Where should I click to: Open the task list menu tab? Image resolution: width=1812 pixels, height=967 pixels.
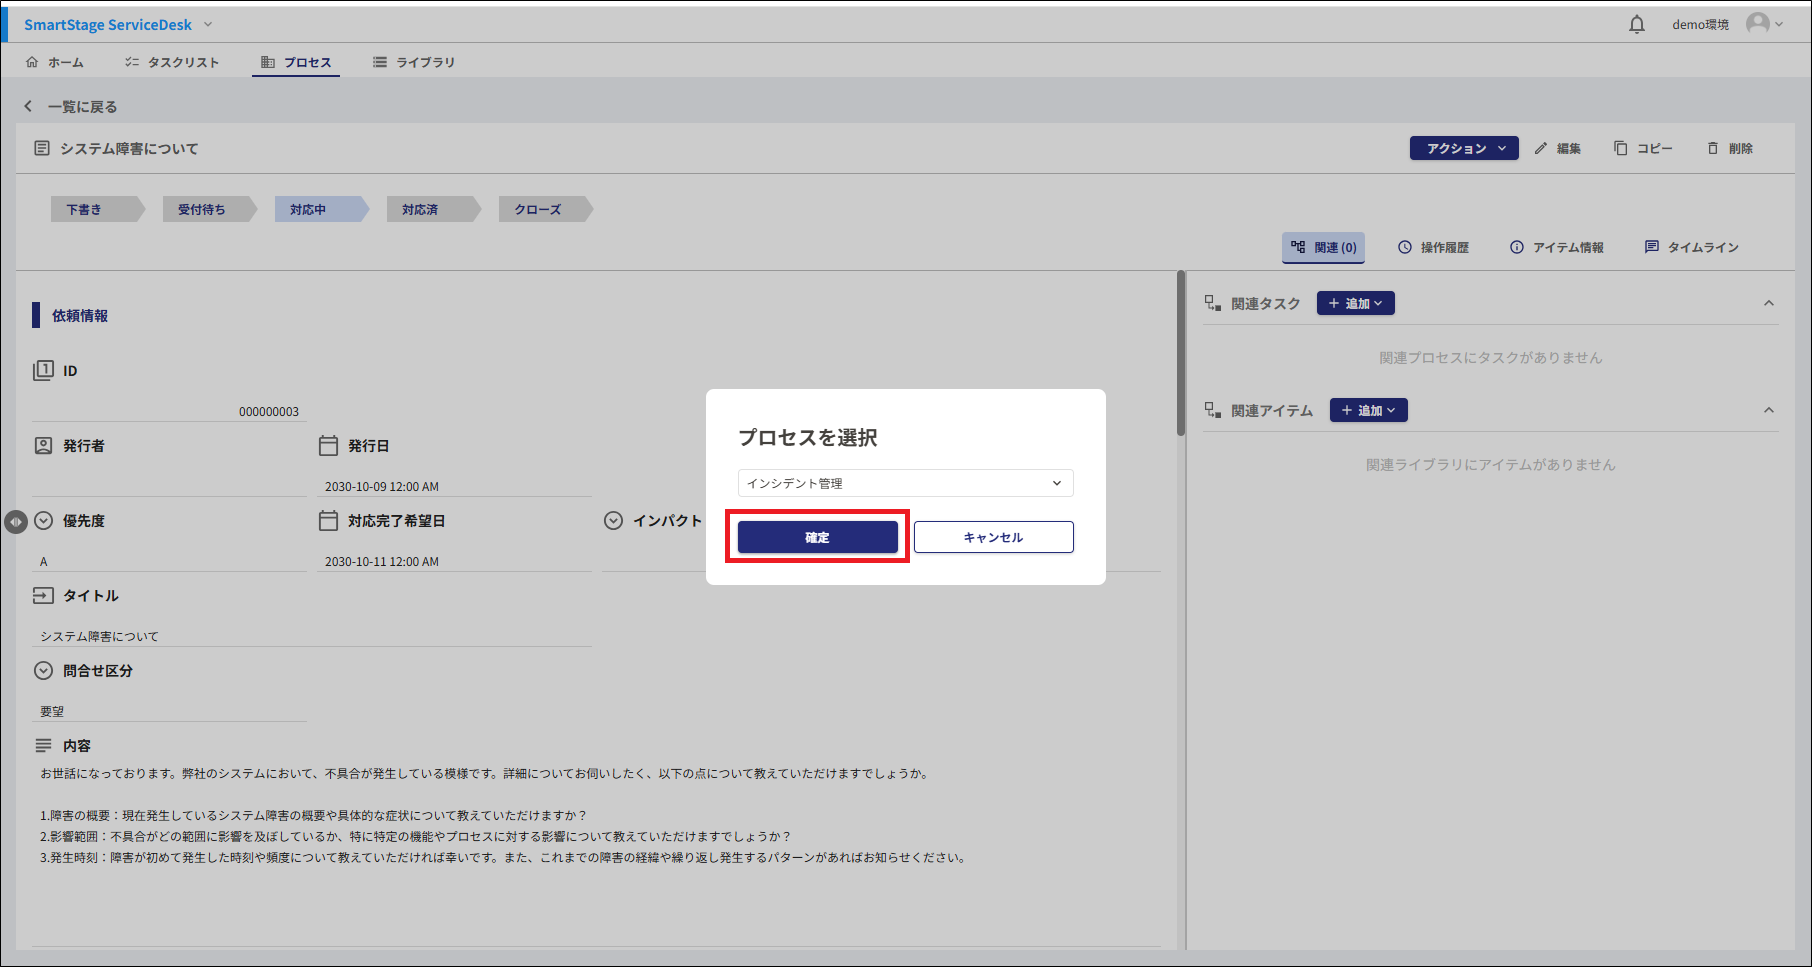pos(172,62)
